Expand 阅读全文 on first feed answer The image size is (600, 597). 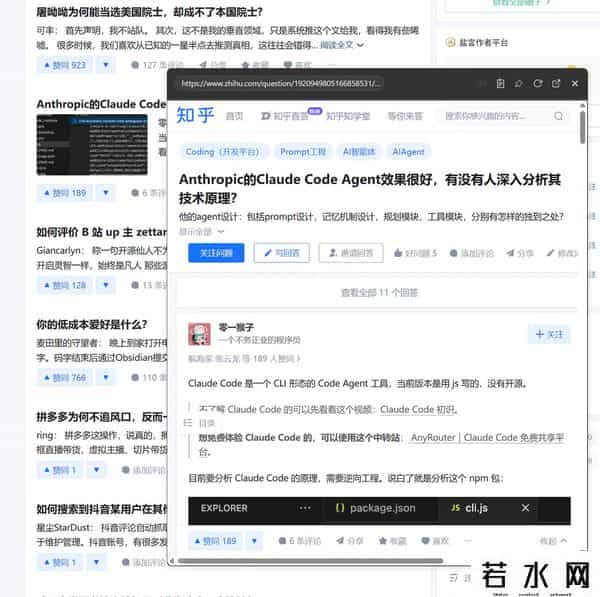[341, 45]
